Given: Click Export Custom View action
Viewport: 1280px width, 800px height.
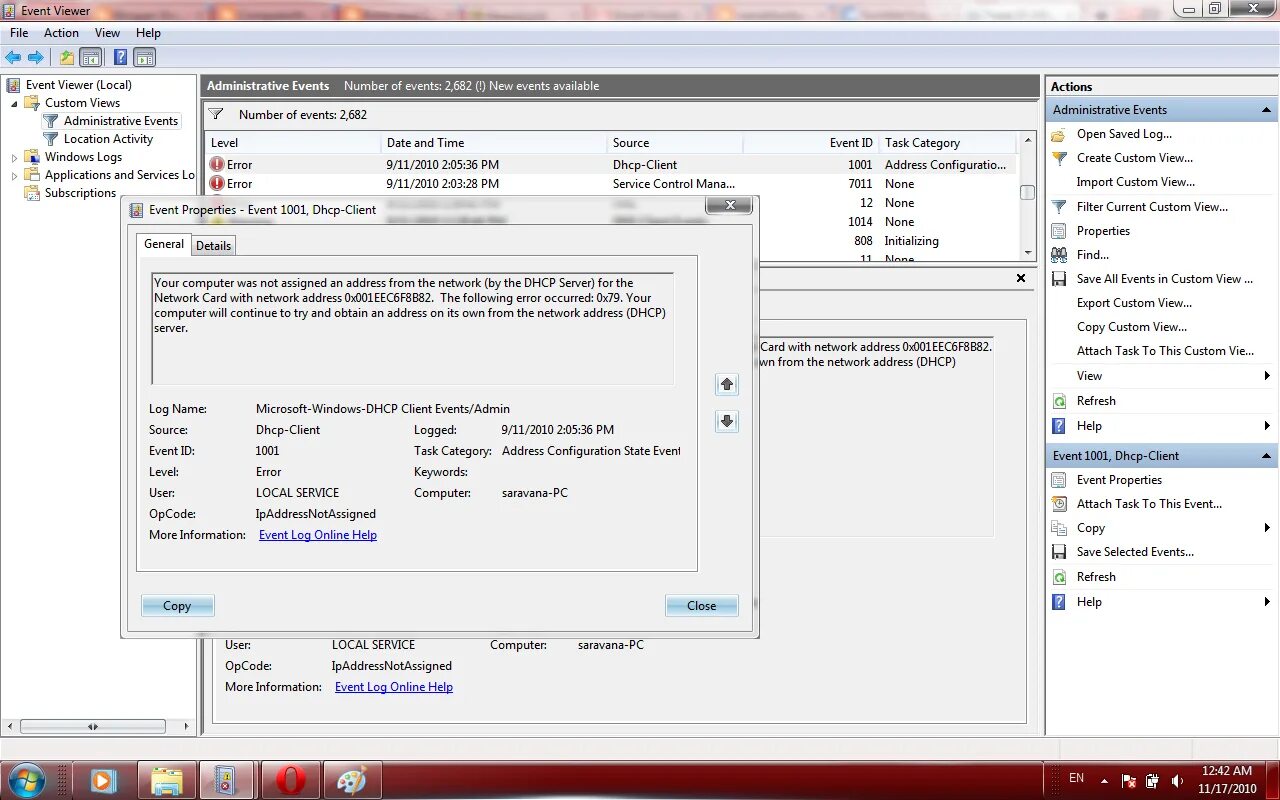Looking at the screenshot, I should pos(1134,303).
